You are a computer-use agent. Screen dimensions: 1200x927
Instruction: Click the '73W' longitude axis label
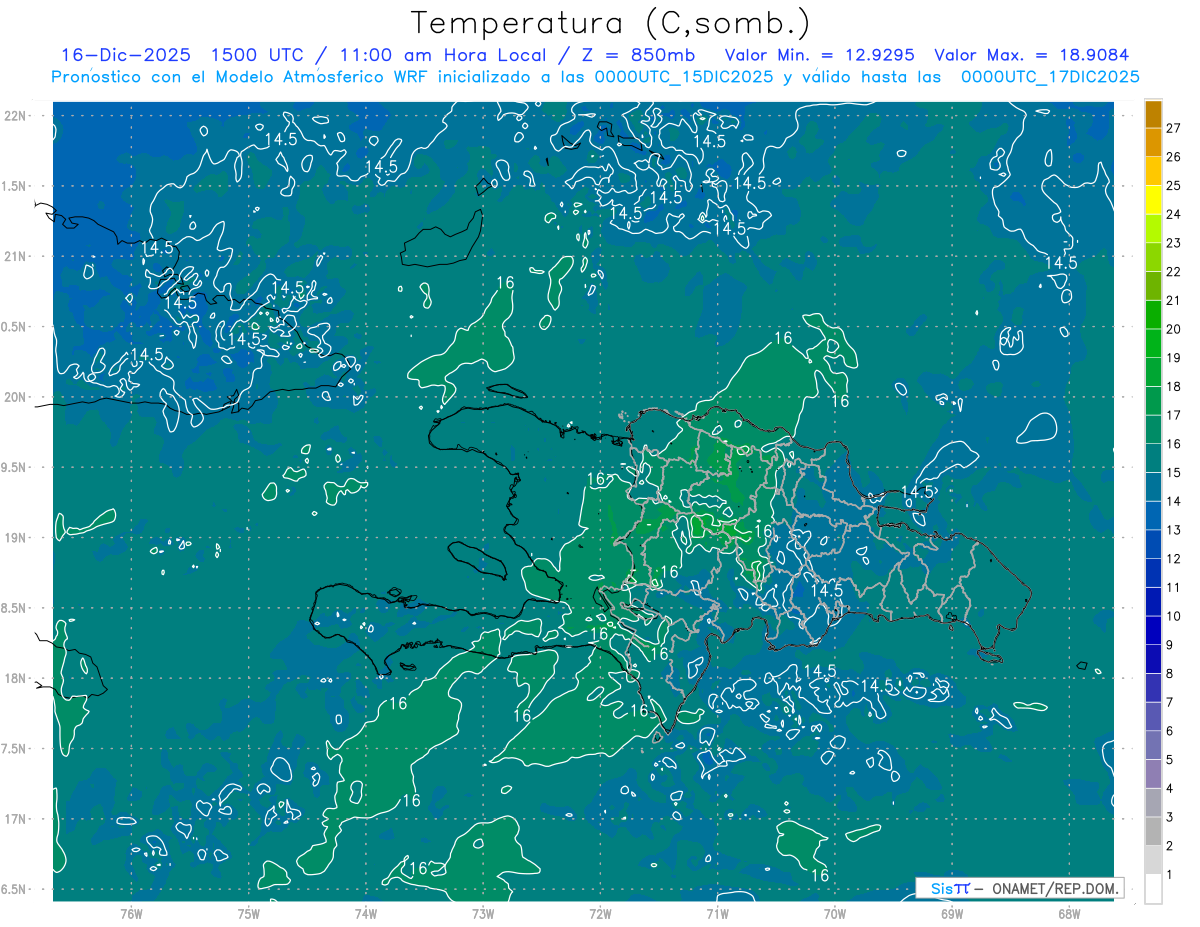click(483, 913)
